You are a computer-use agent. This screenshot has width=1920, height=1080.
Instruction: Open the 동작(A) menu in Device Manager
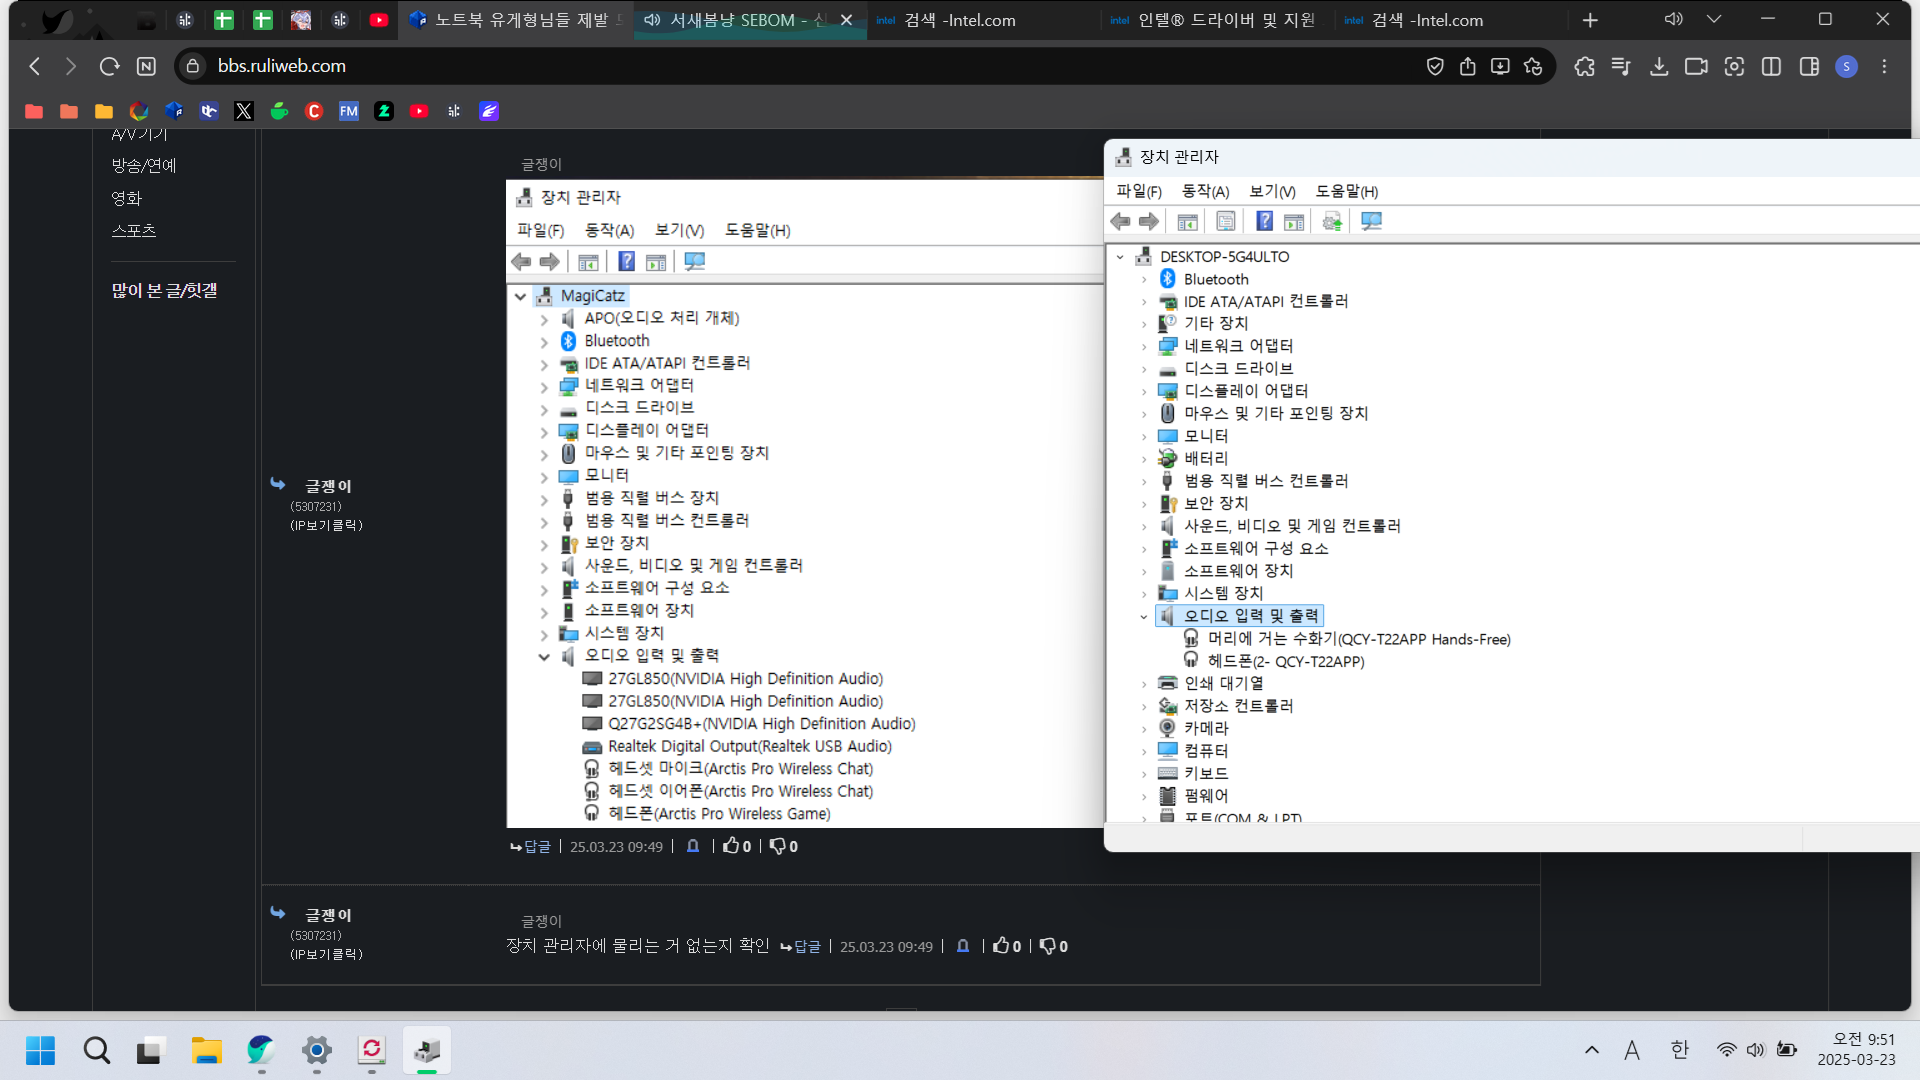pos(1205,191)
